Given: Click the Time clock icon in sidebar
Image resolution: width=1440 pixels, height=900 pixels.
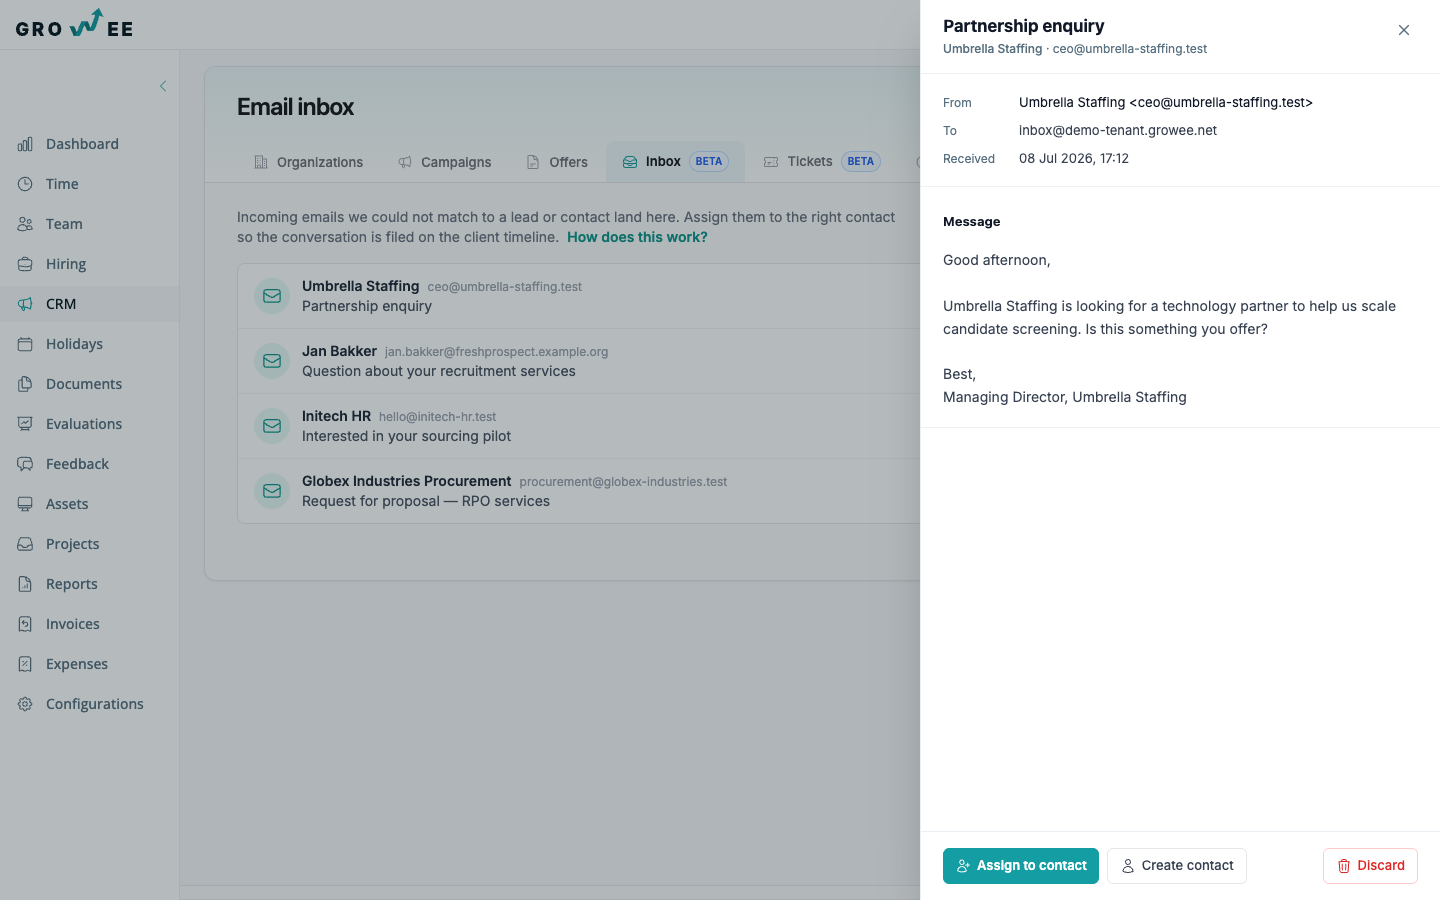Looking at the screenshot, I should coord(25,184).
